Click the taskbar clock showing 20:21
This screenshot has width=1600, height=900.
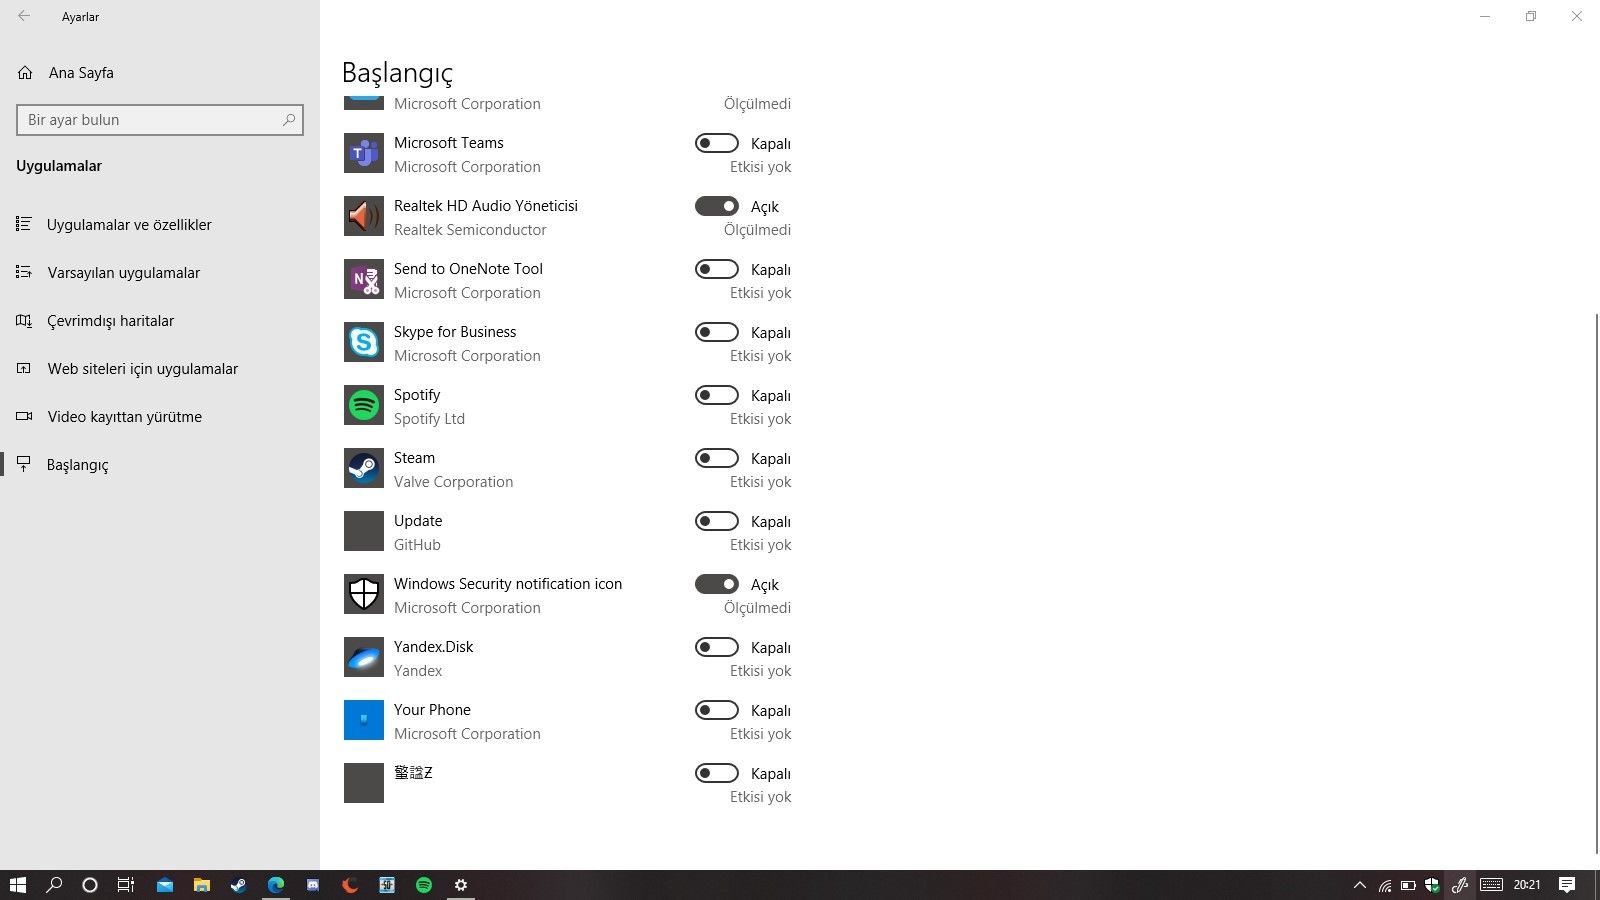[x=1527, y=885]
